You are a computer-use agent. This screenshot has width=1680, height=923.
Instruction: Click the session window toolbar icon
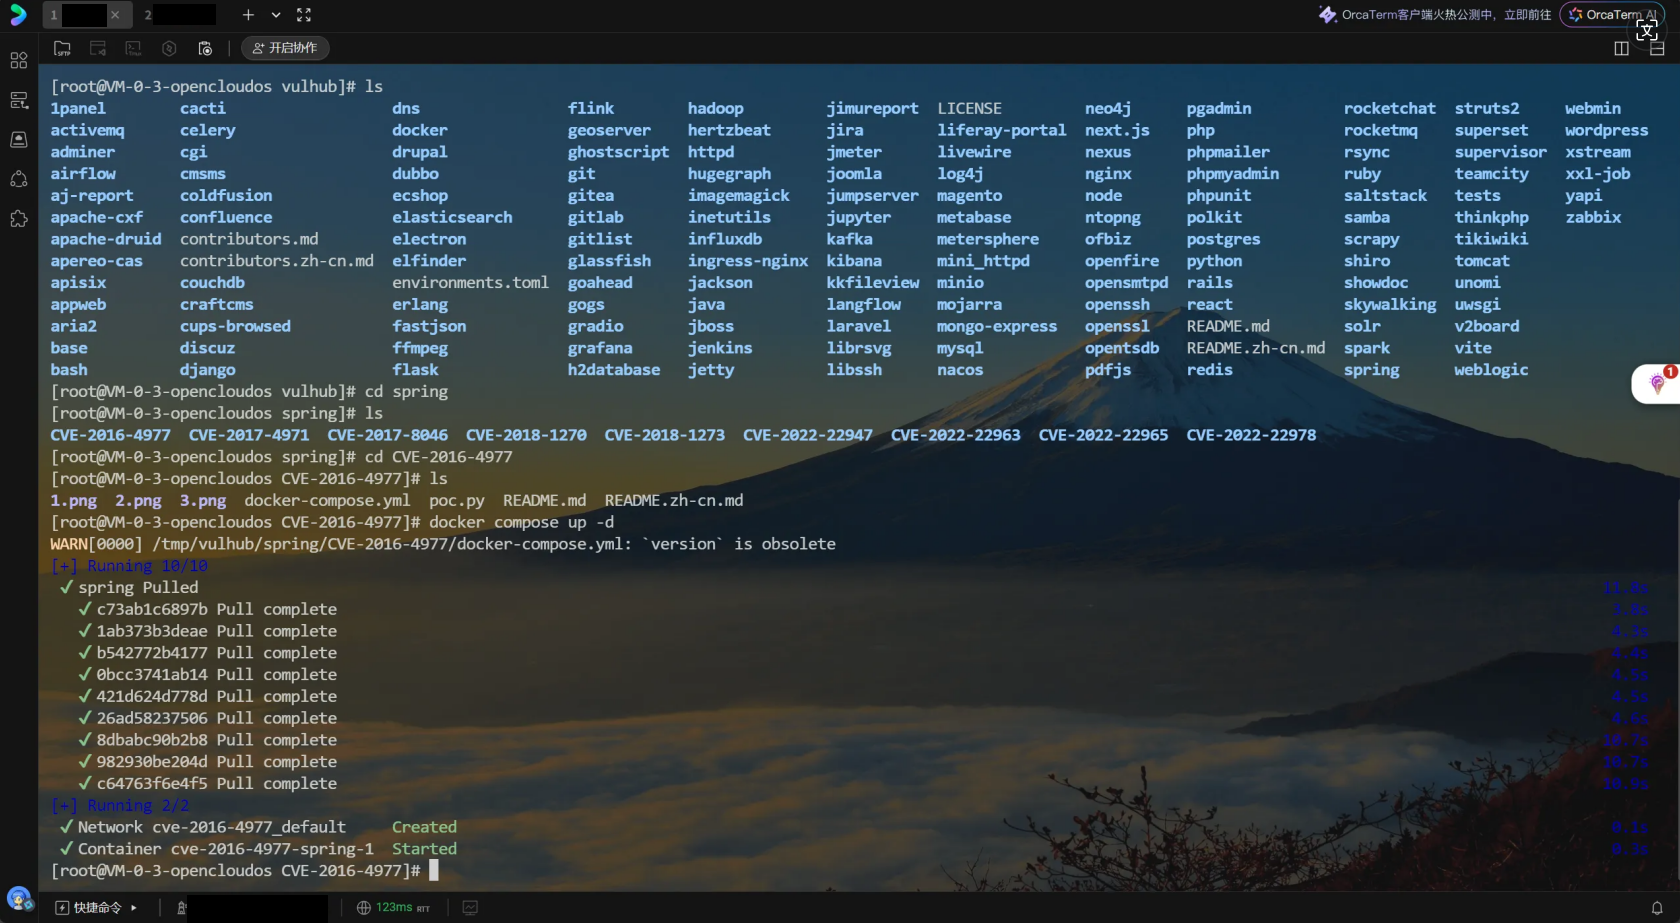coord(98,48)
